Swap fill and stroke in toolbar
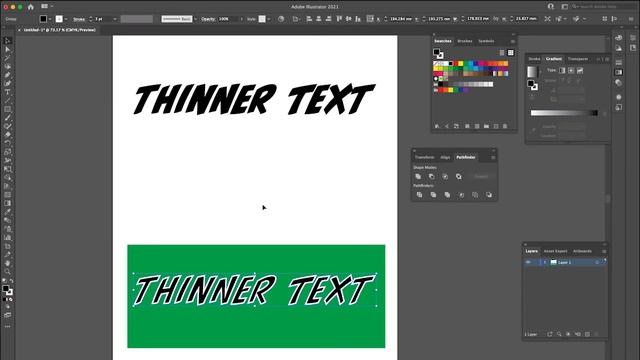This screenshot has height=360, width=640. pyautogui.click(x=11, y=281)
